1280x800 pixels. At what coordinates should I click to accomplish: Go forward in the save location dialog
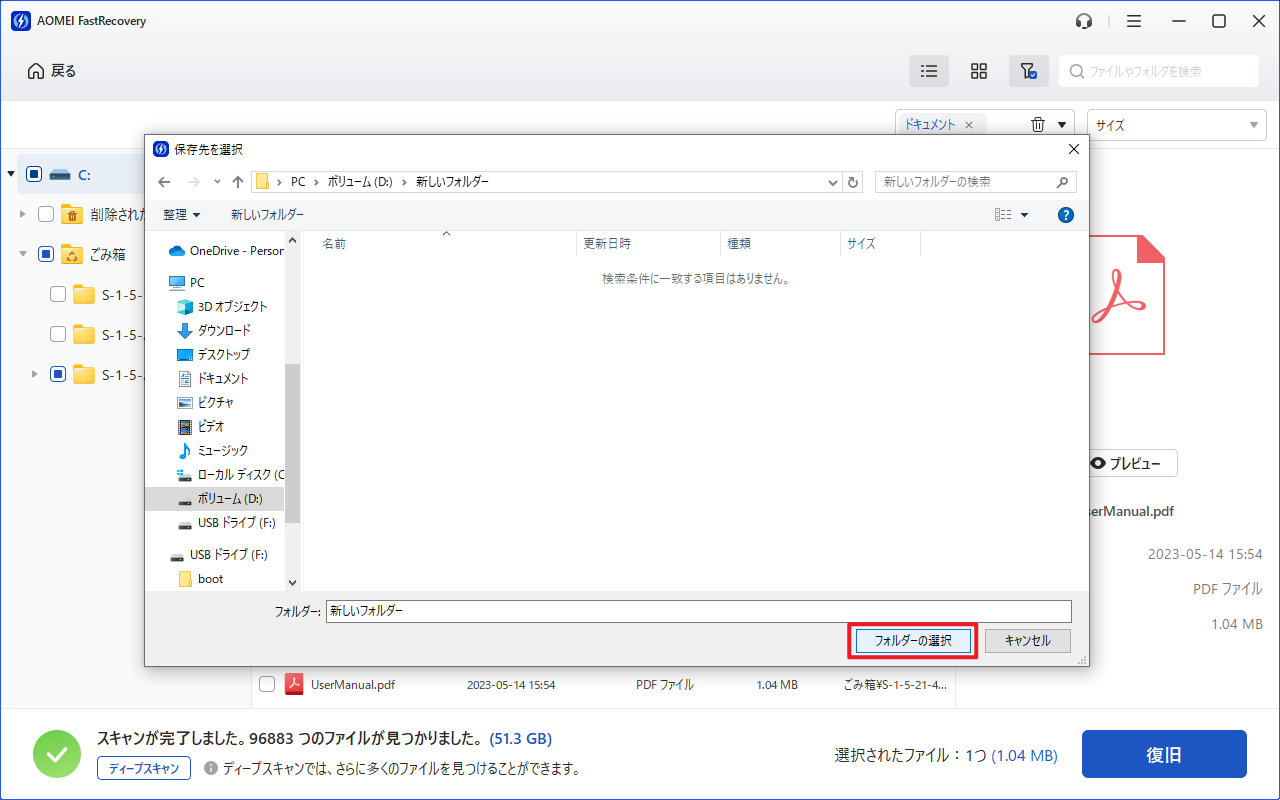(194, 182)
